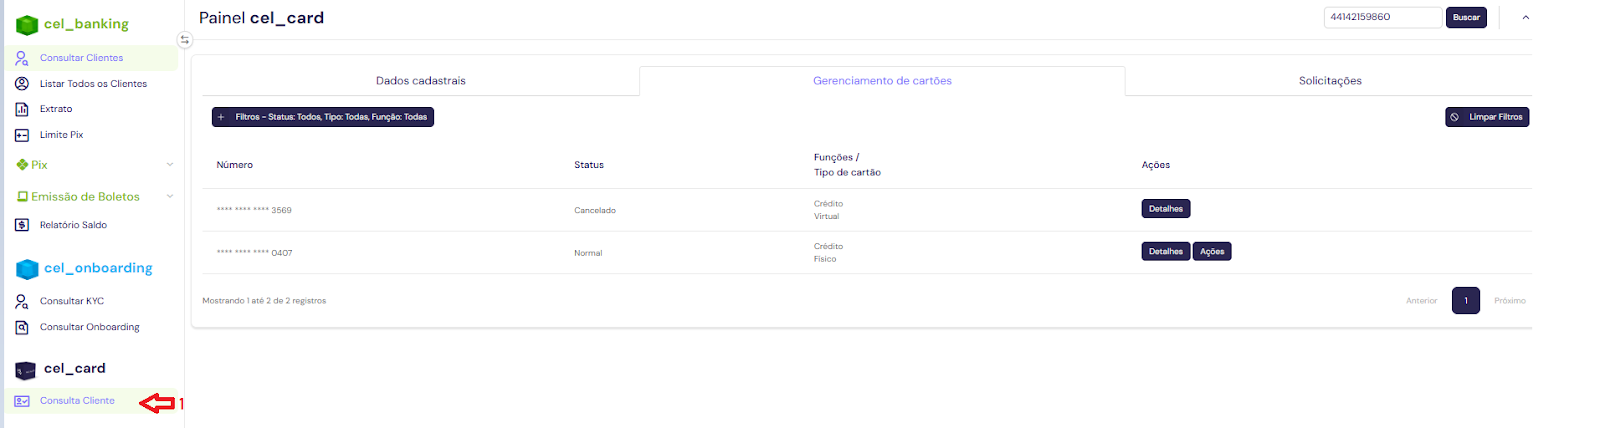Click the Limite Pix icon
Viewport: 1600px width, 428px height.
coord(22,135)
